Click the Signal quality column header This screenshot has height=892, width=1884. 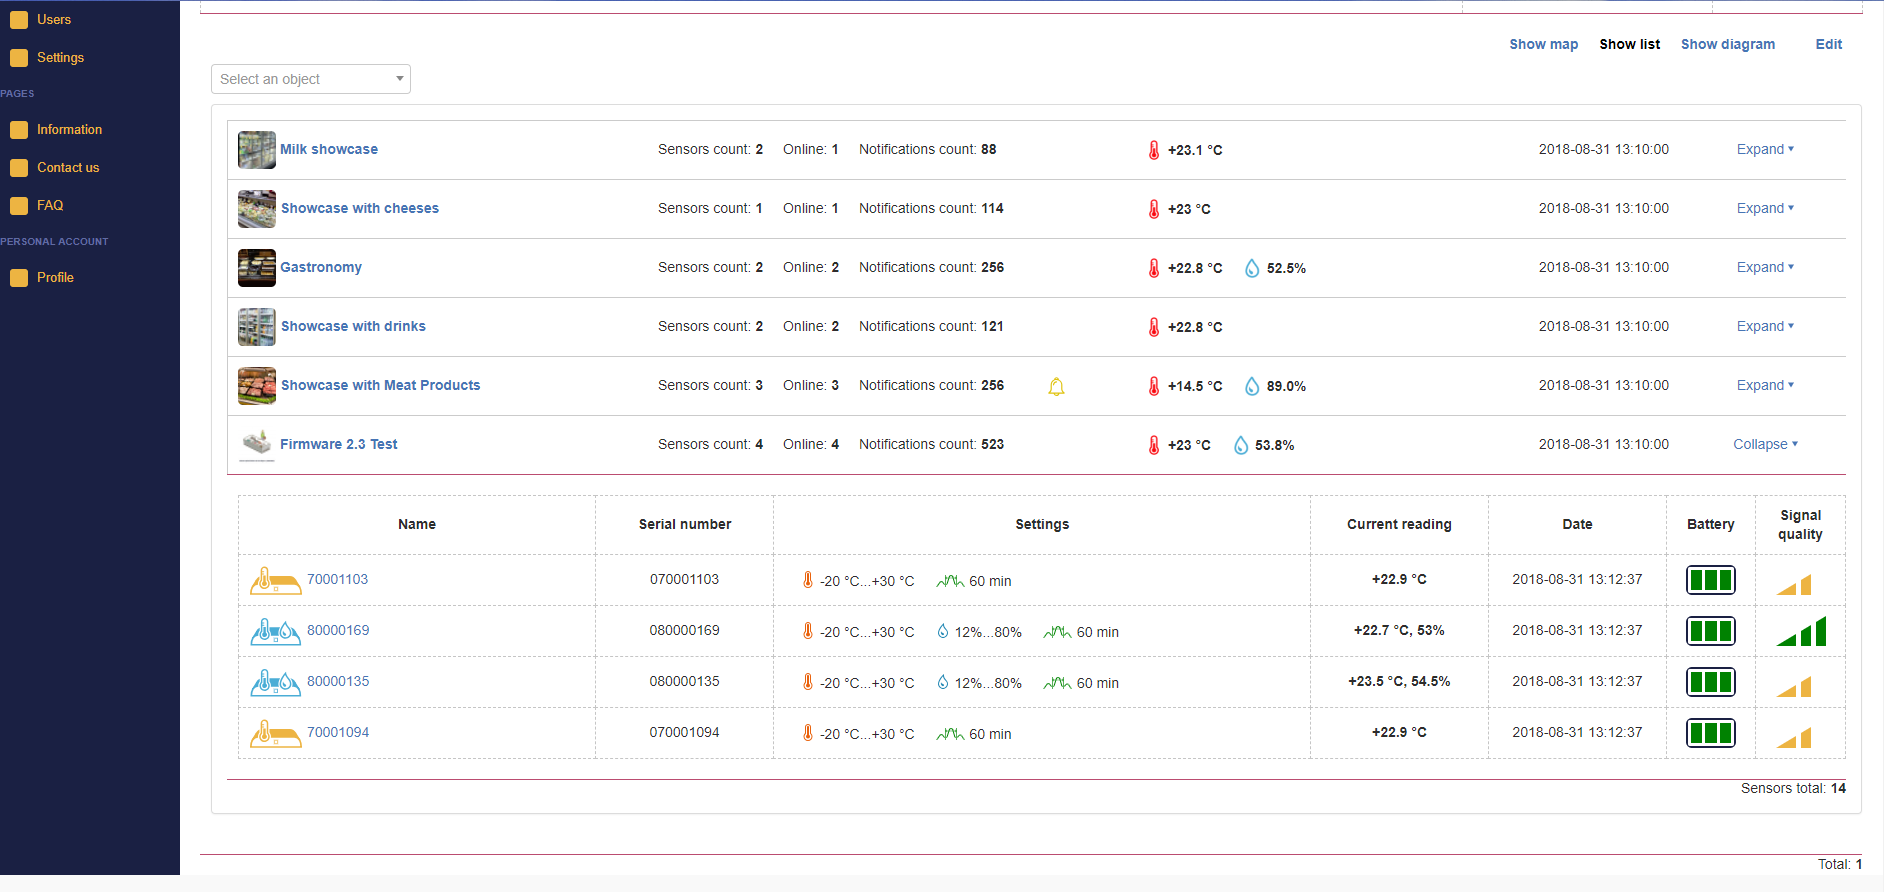pos(1800,525)
